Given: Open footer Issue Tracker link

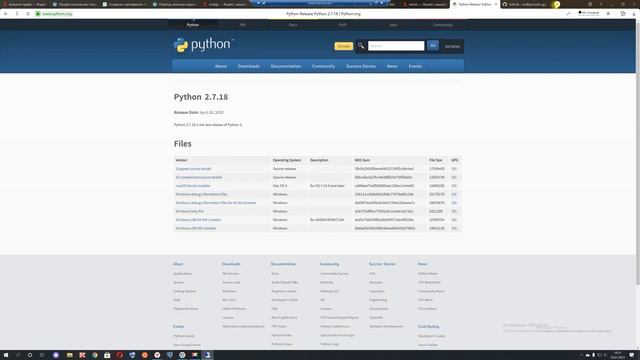Looking at the screenshot, I should [428, 345].
